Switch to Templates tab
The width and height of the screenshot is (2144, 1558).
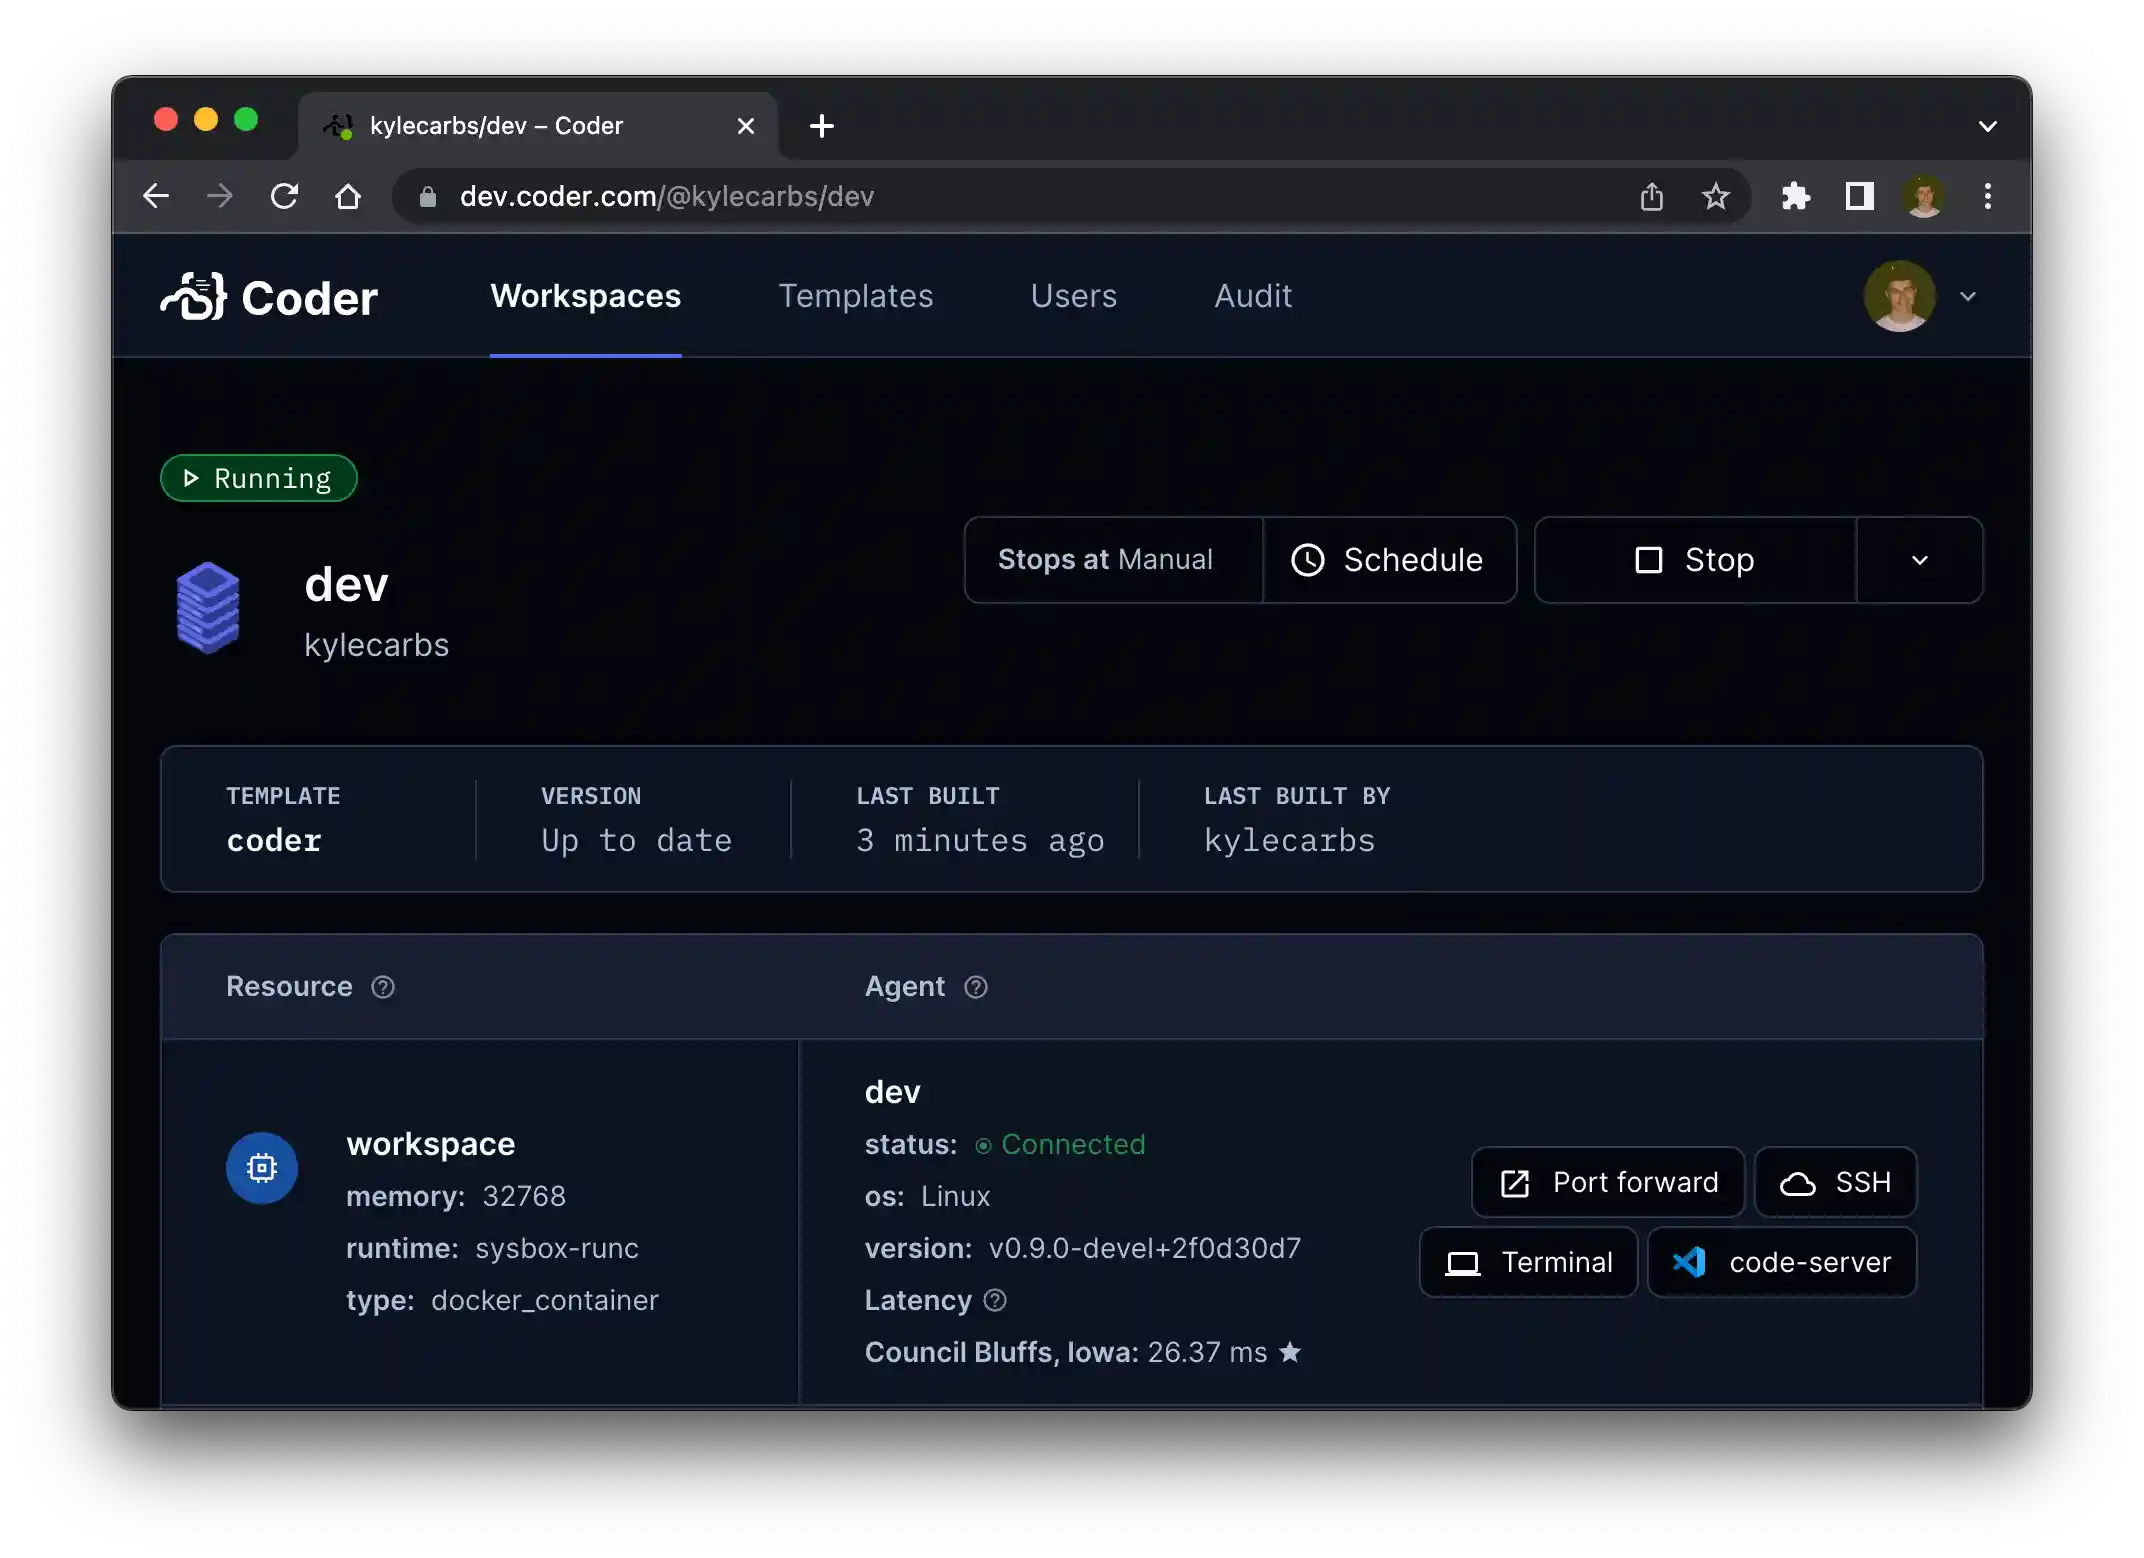coord(855,296)
